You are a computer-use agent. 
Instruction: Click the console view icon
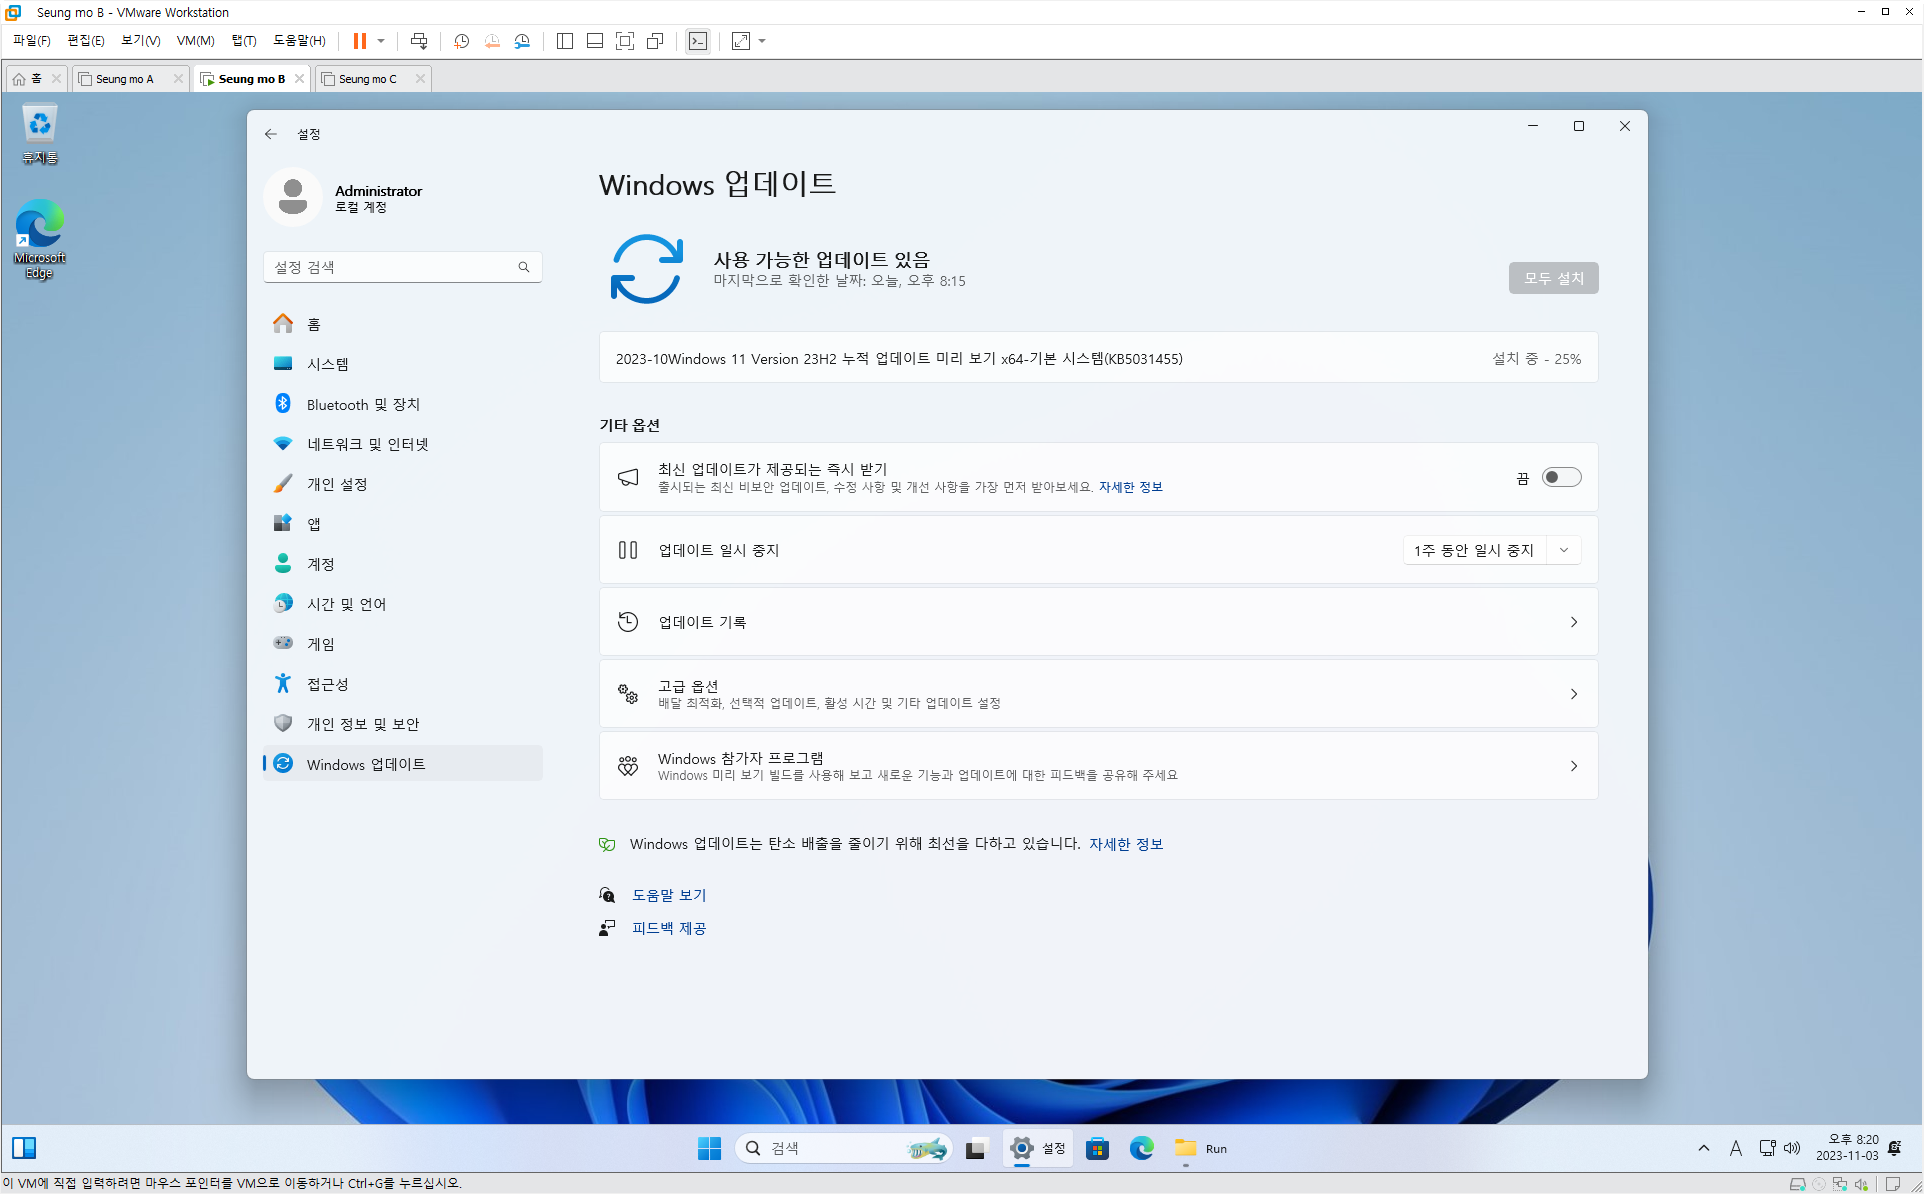[x=698, y=41]
